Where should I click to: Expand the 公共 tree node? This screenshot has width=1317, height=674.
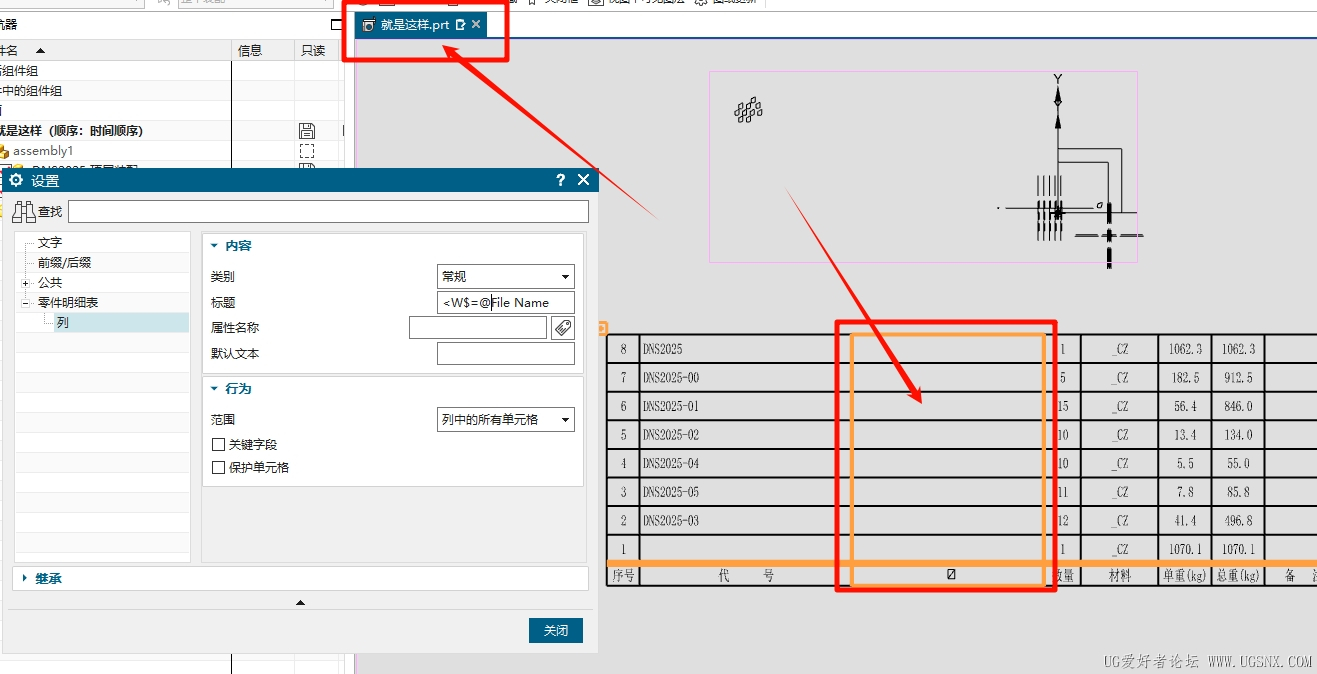[x=25, y=283]
